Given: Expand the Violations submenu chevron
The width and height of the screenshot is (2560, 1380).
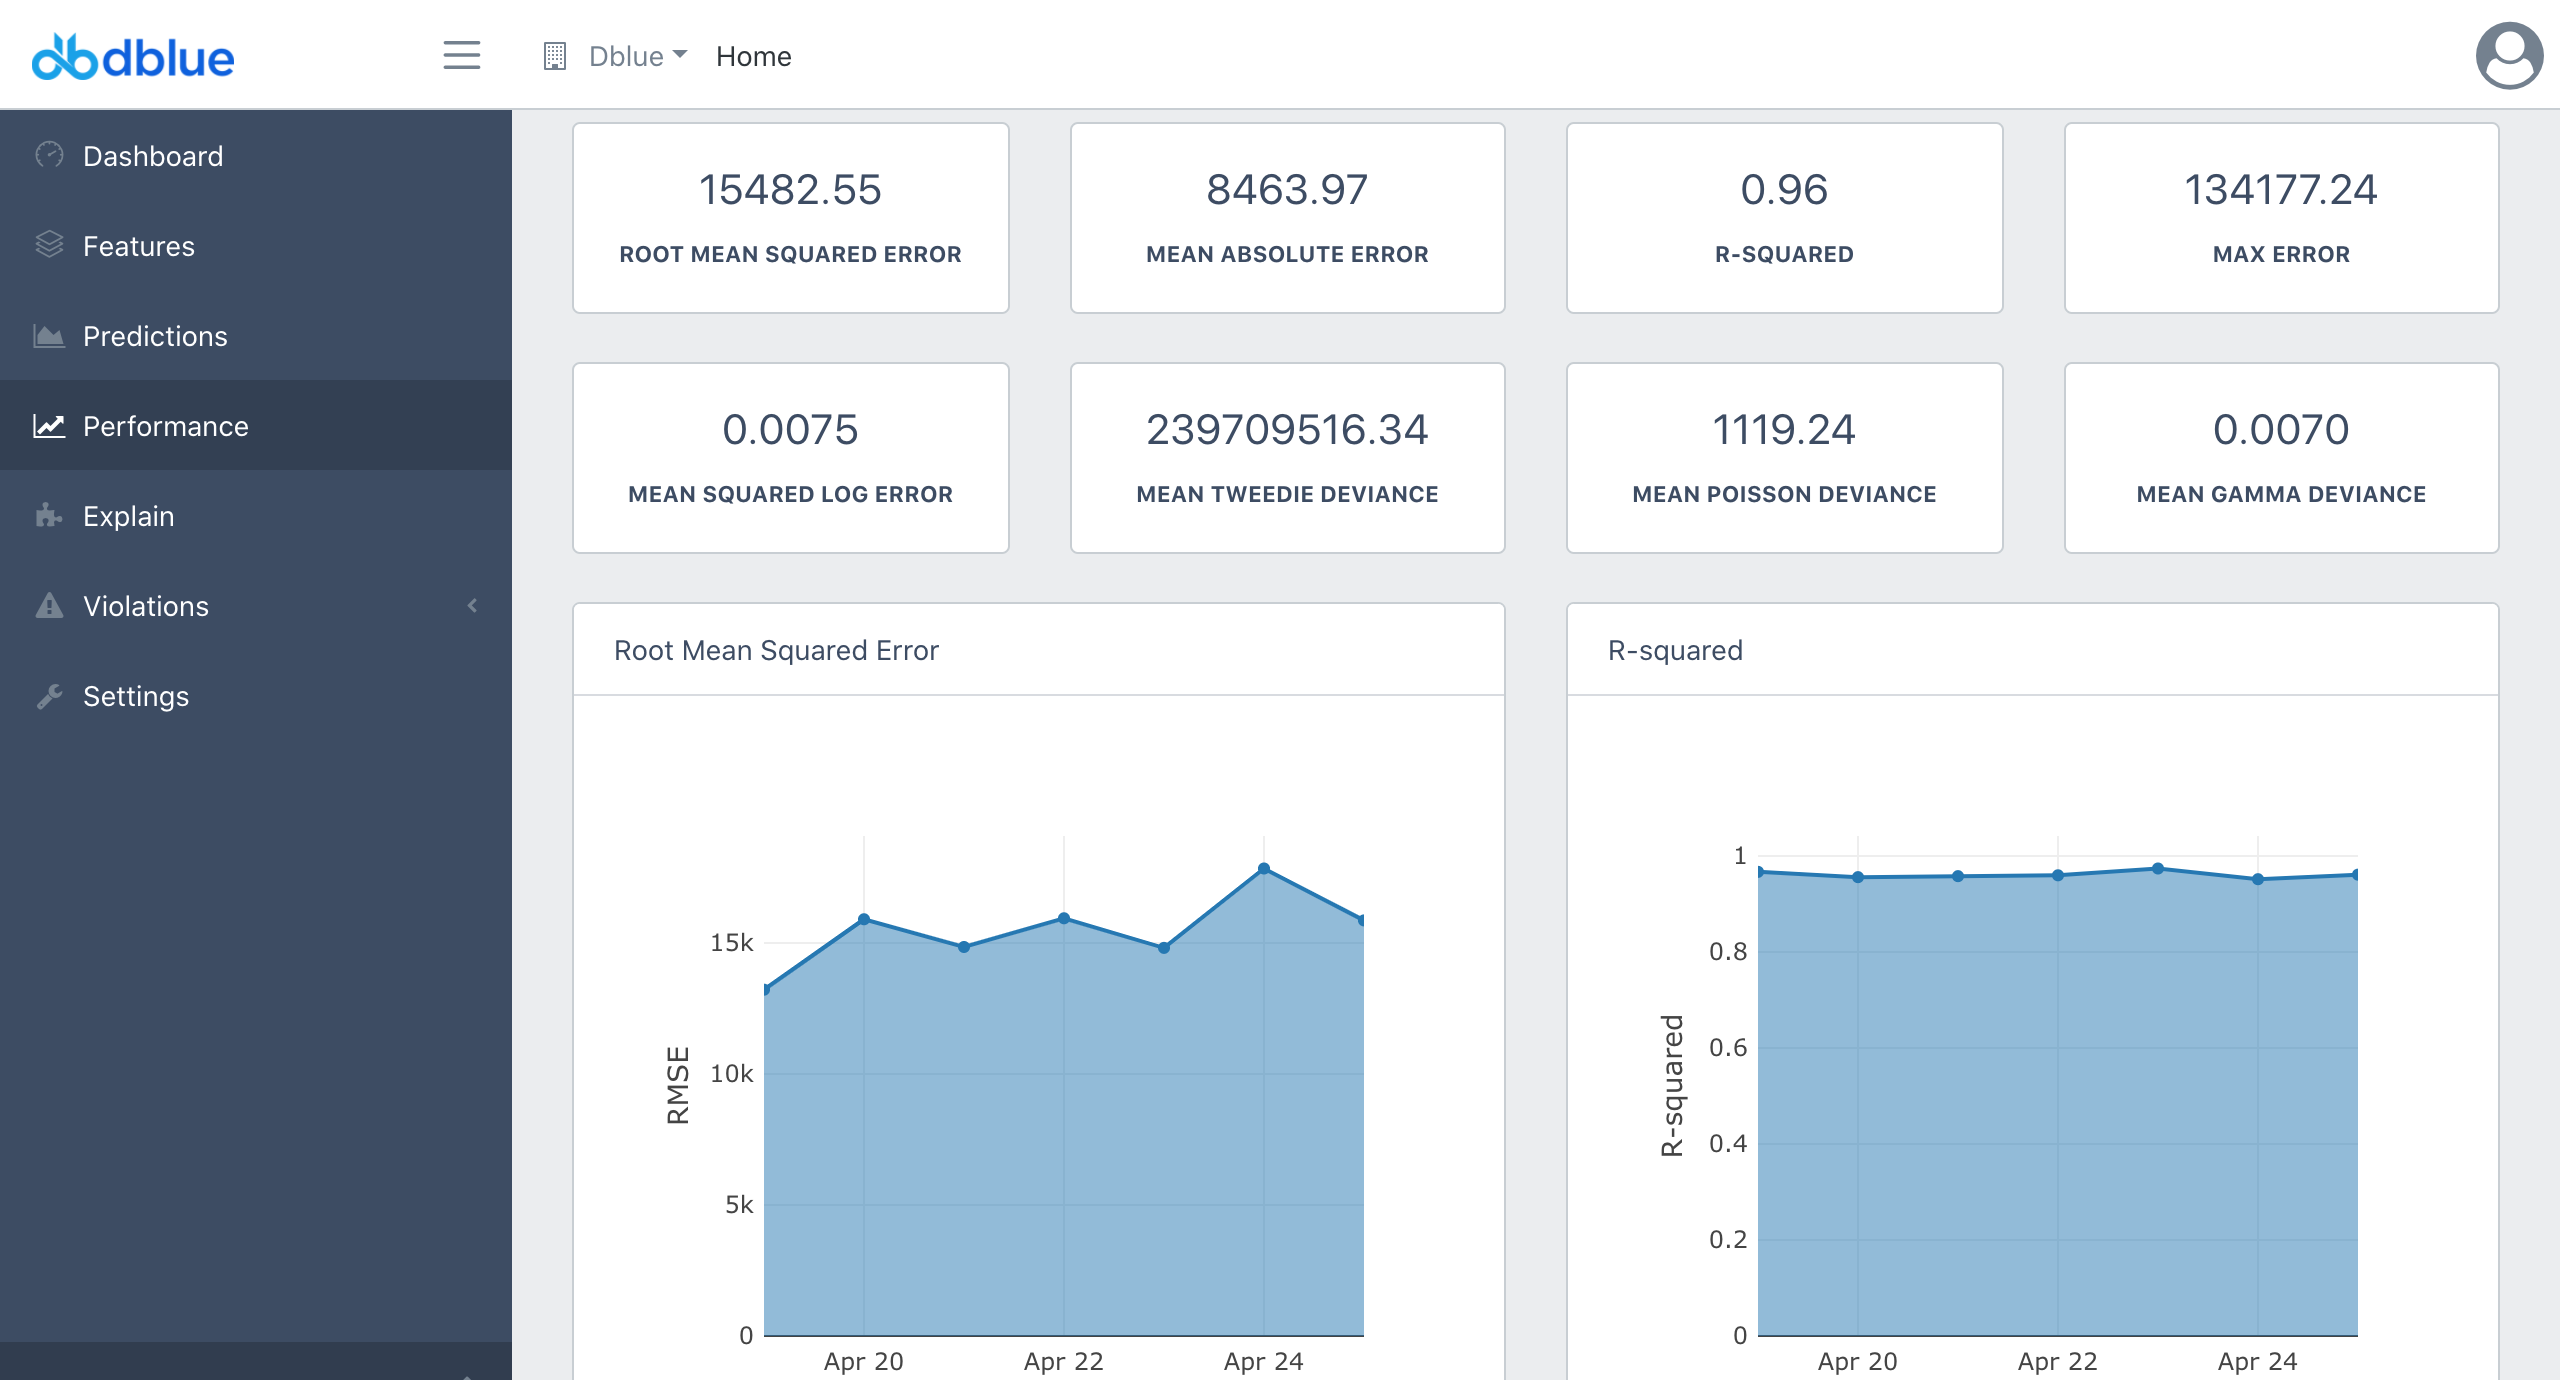Looking at the screenshot, I should [x=472, y=606].
